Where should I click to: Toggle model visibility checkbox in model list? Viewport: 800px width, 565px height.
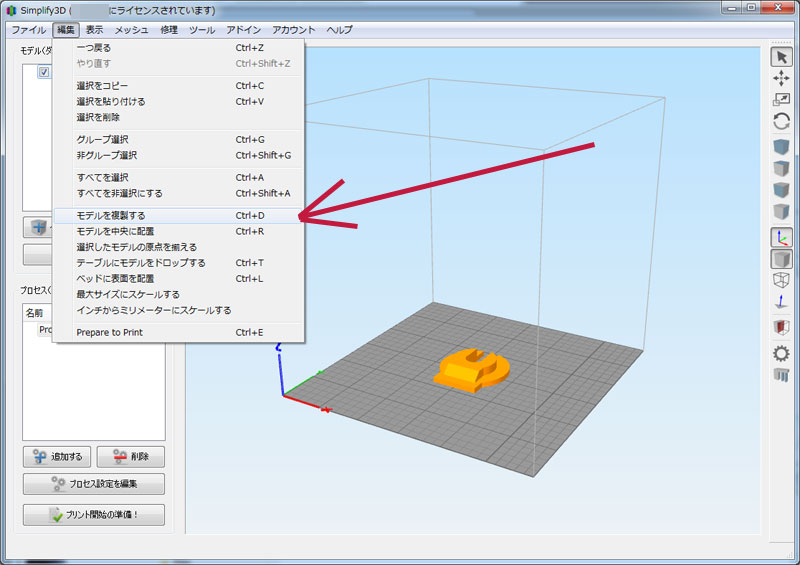tap(44, 72)
